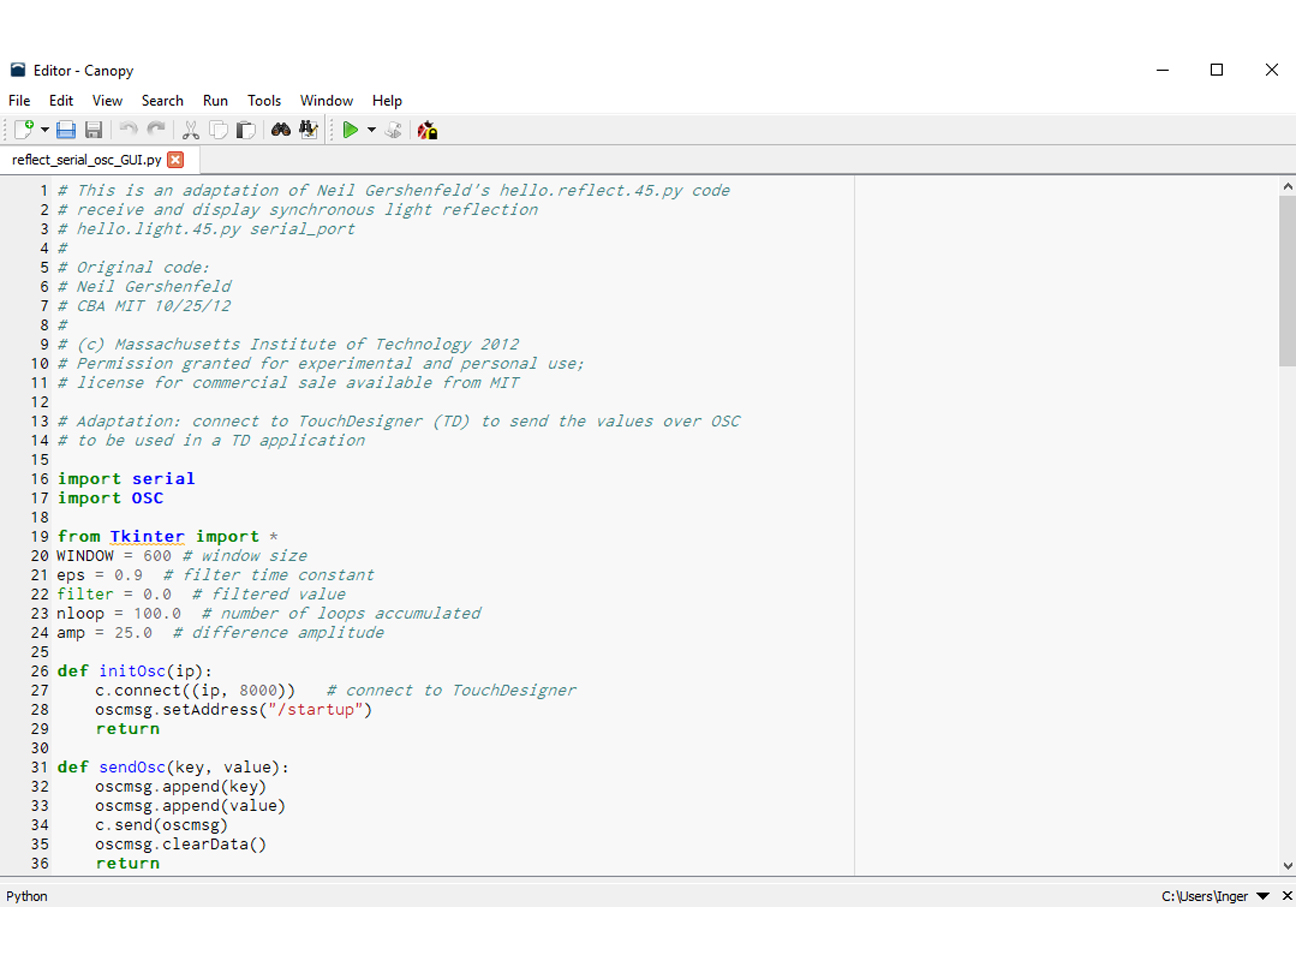Viewport: 1296px width, 968px height.
Task: Click the Copy icon
Action: 217,130
